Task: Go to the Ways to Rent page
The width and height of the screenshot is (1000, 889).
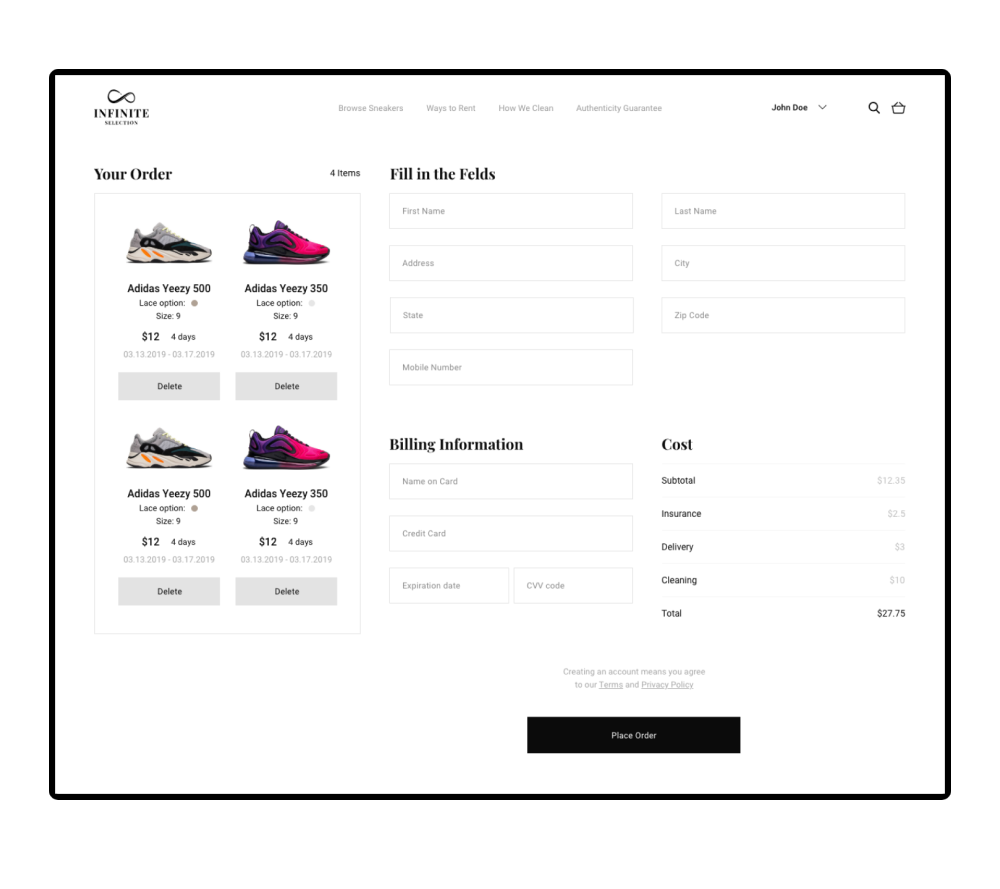Action: (451, 108)
